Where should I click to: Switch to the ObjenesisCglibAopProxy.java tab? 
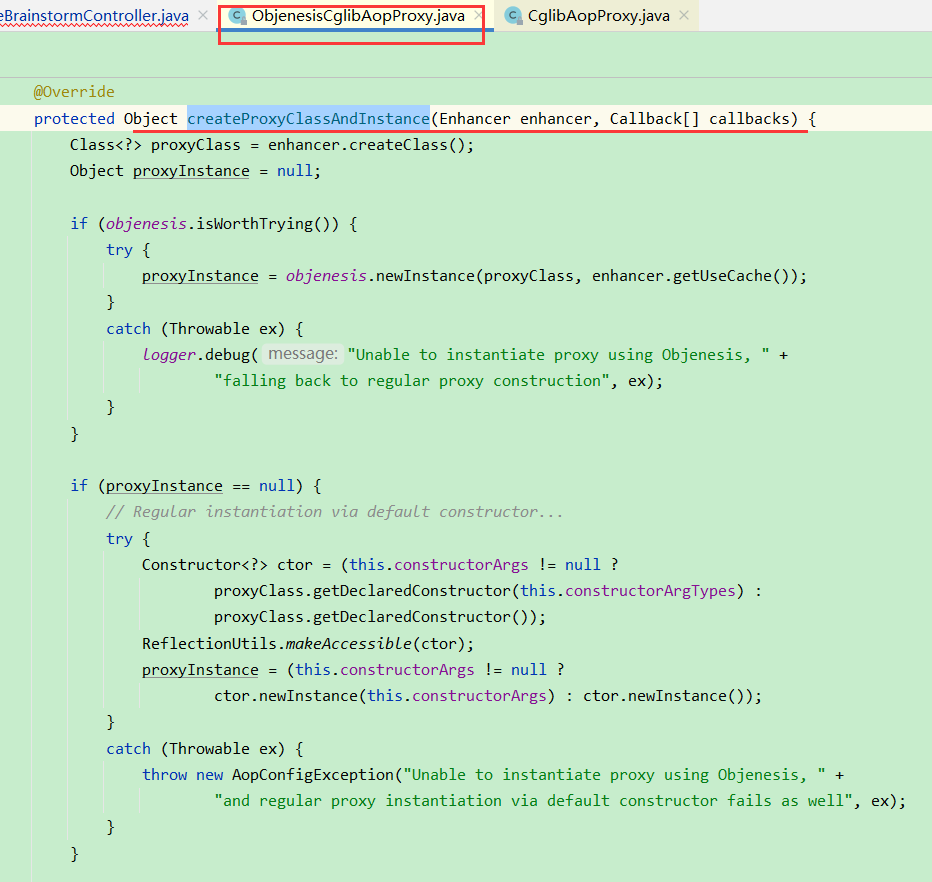[x=358, y=16]
